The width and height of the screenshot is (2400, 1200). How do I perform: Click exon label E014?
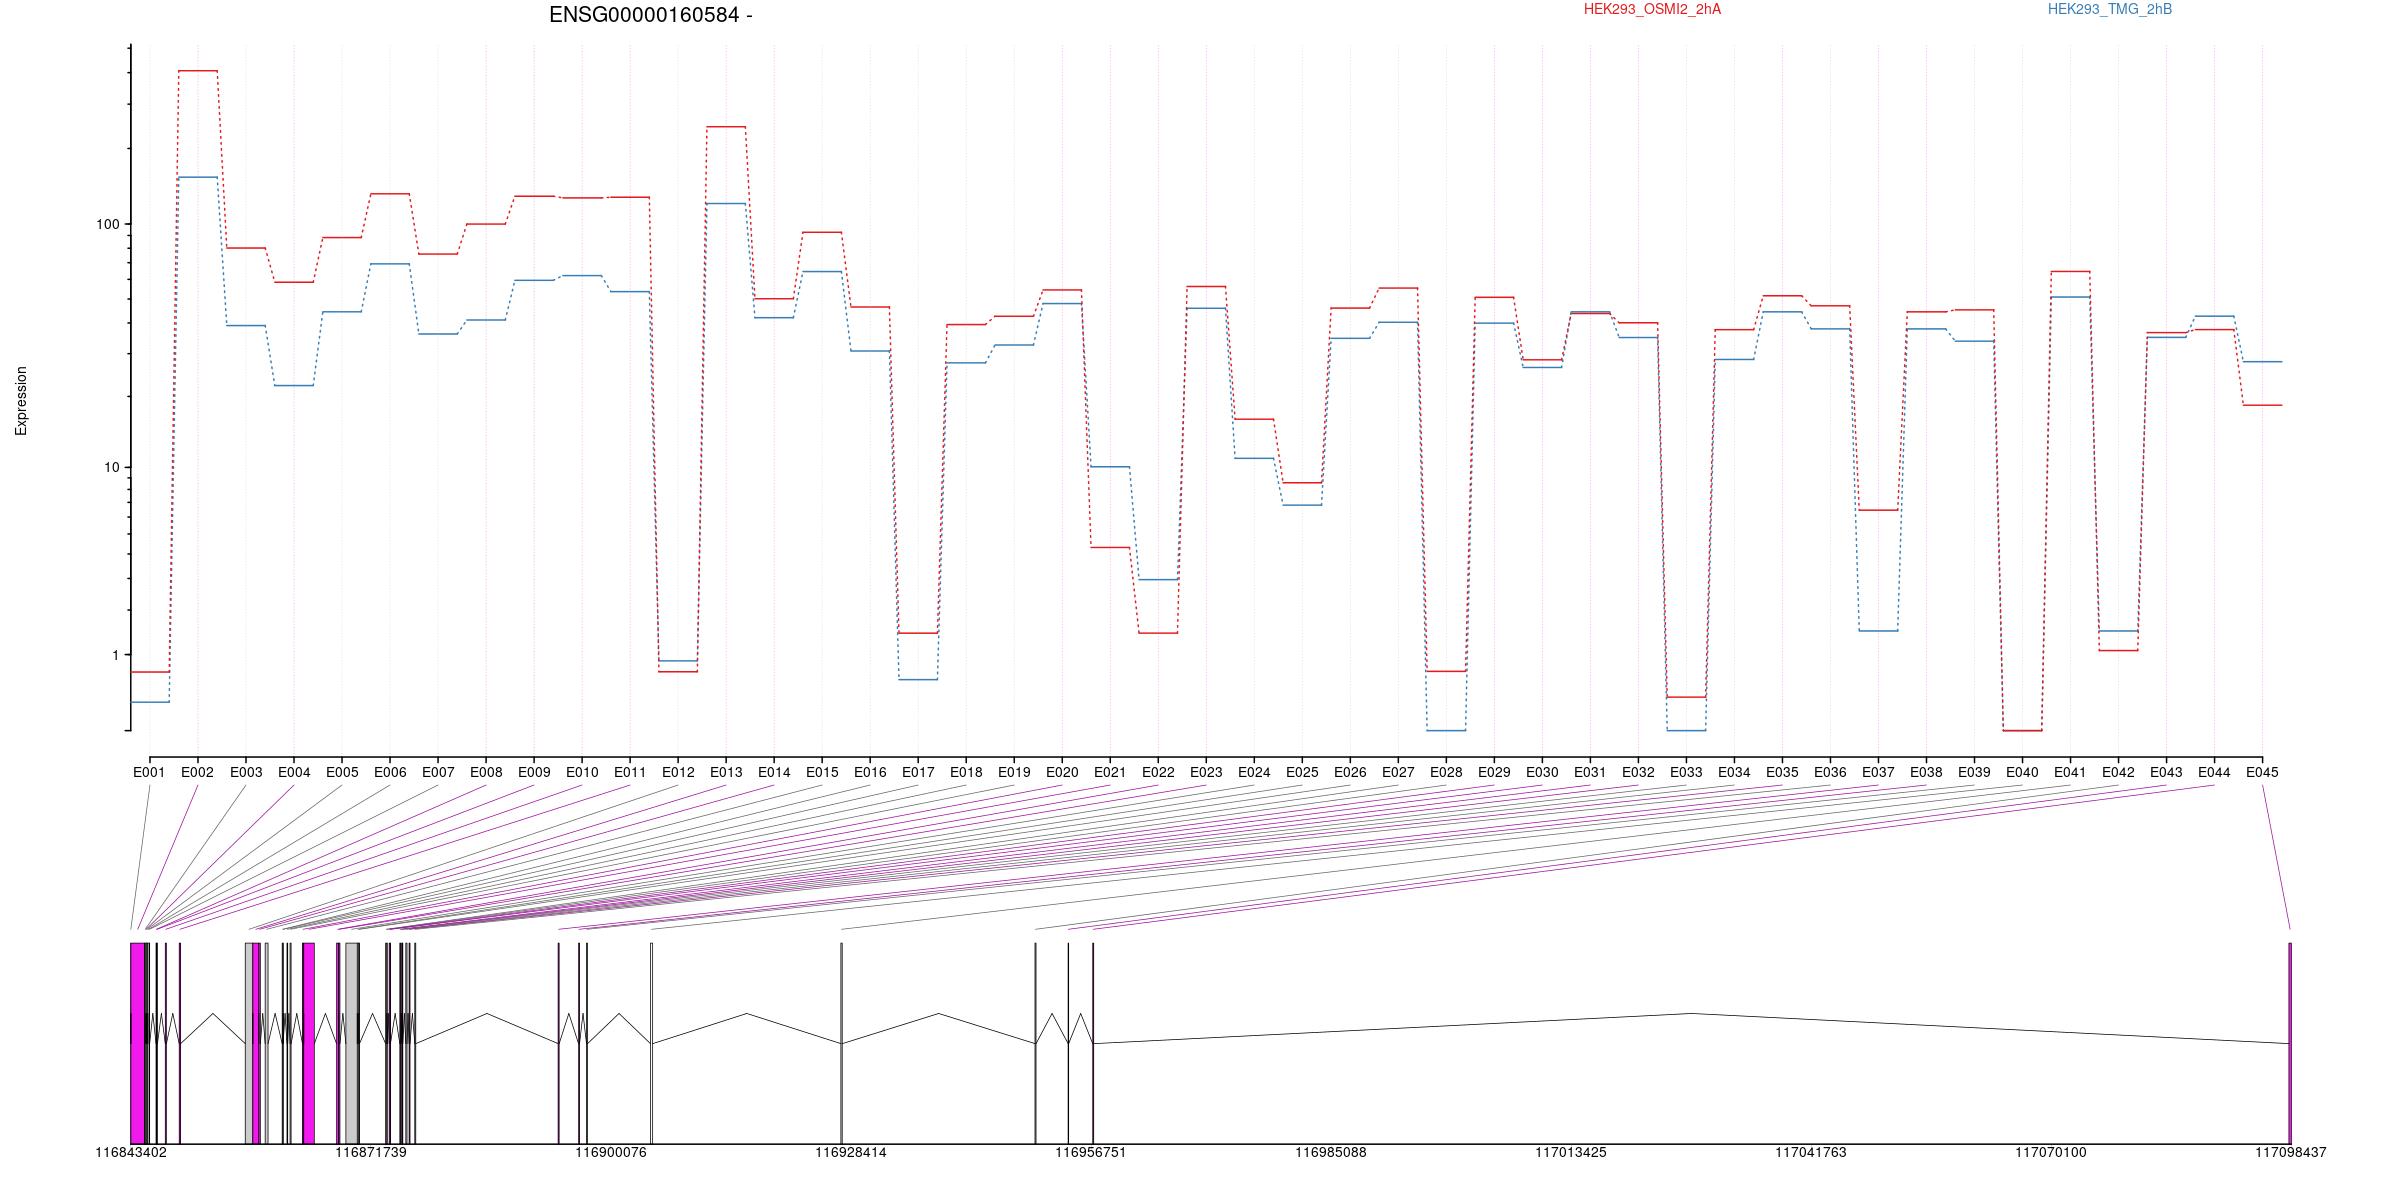tap(774, 772)
